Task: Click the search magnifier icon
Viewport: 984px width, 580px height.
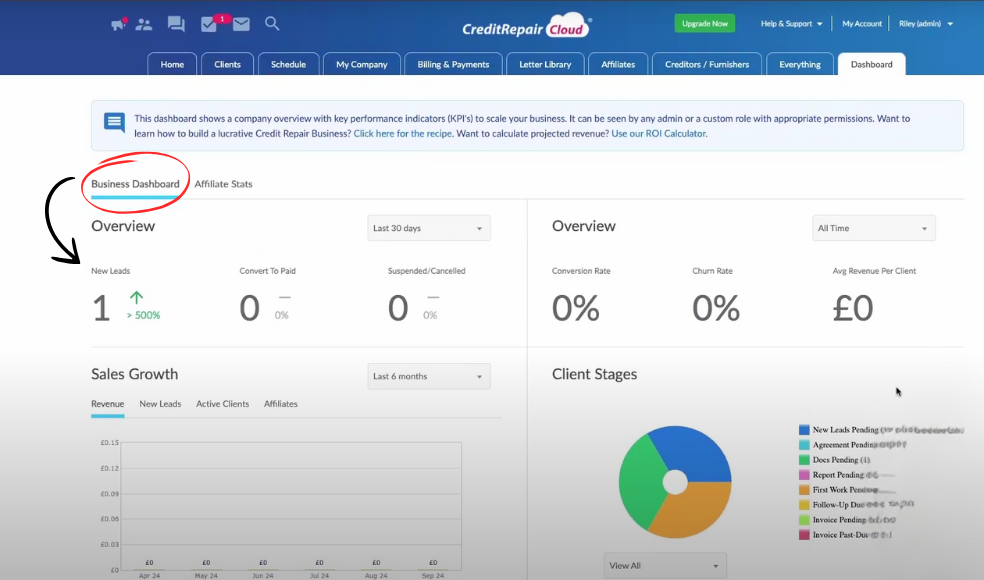Action: point(272,24)
